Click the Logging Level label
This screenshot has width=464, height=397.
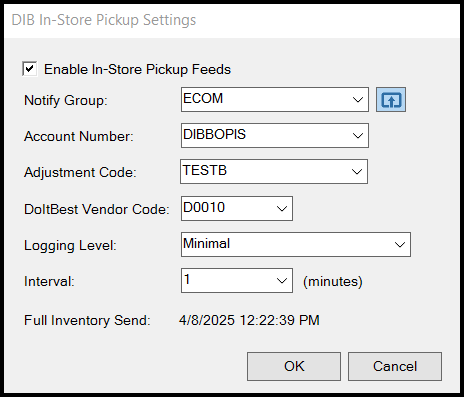click(70, 246)
